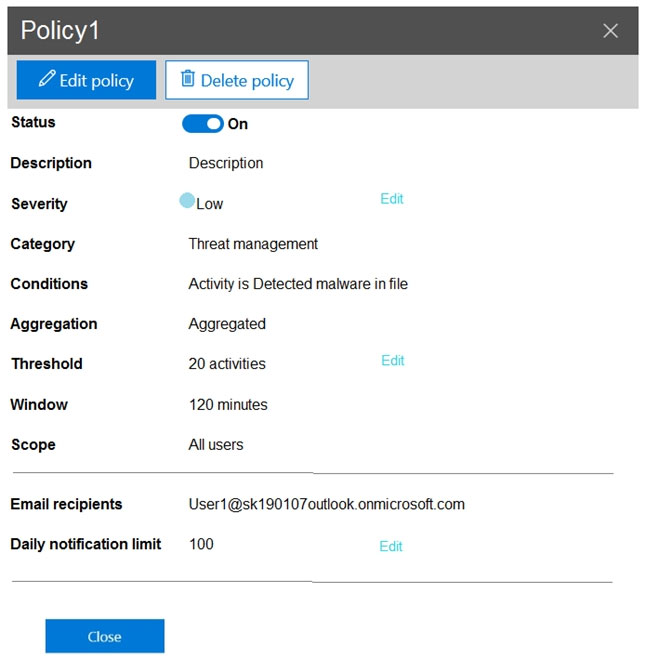Image resolution: width=646 pixels, height=659 pixels.
Task: Click the light blue Low severity dot
Action: pyautogui.click(x=187, y=200)
